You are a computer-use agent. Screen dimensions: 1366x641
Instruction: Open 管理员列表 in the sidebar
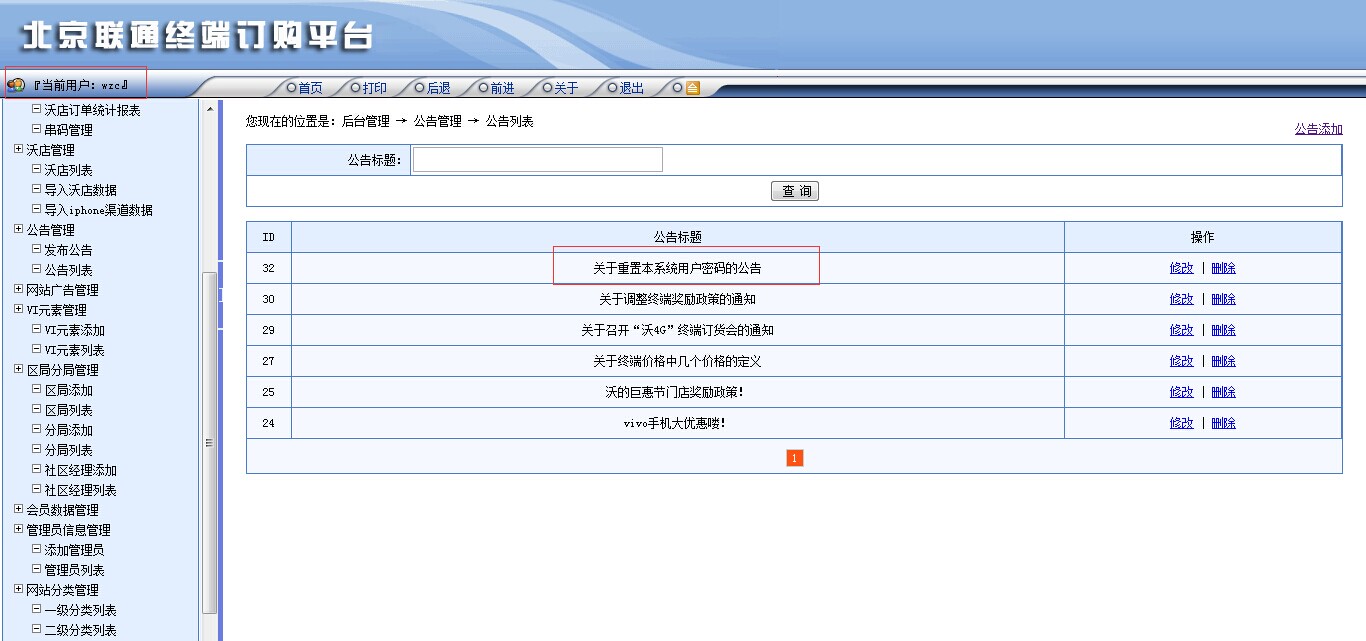pyautogui.click(x=74, y=570)
